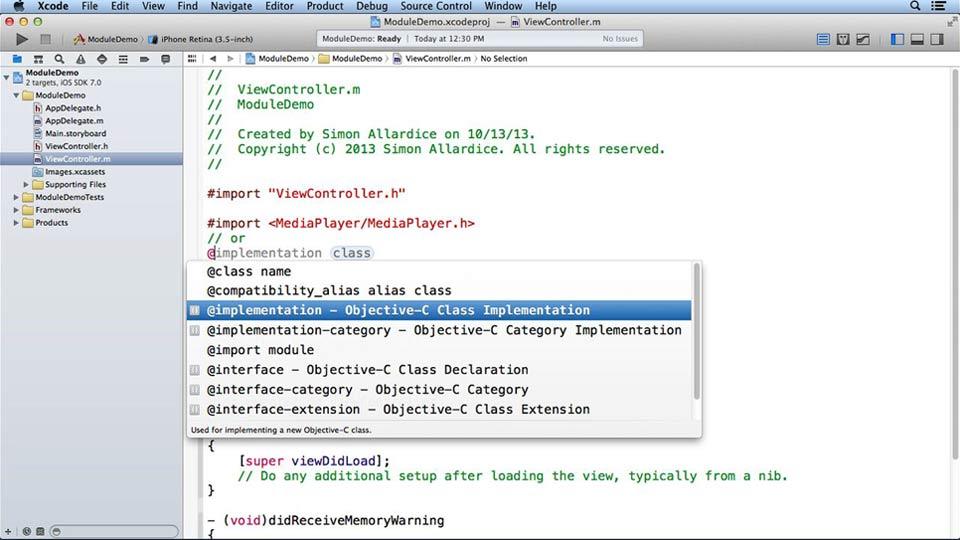This screenshot has height=540, width=960.
Task: Collapse the ModuleDemo project root
Action: point(7,78)
